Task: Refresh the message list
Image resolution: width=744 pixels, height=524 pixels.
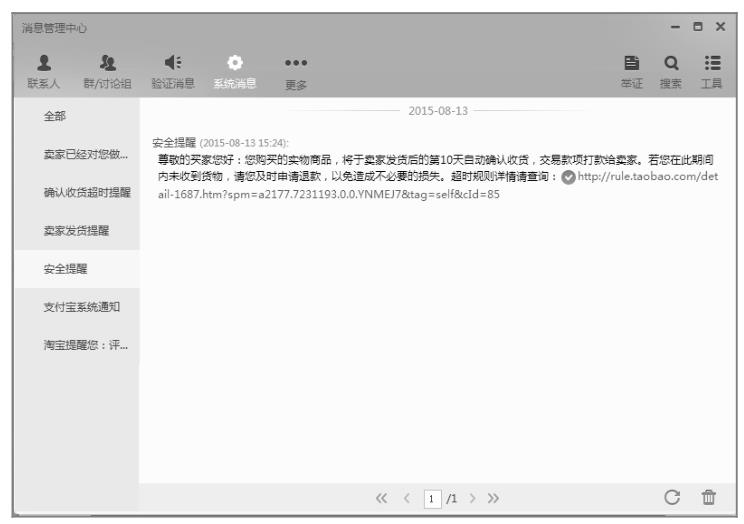Action: coord(672,497)
